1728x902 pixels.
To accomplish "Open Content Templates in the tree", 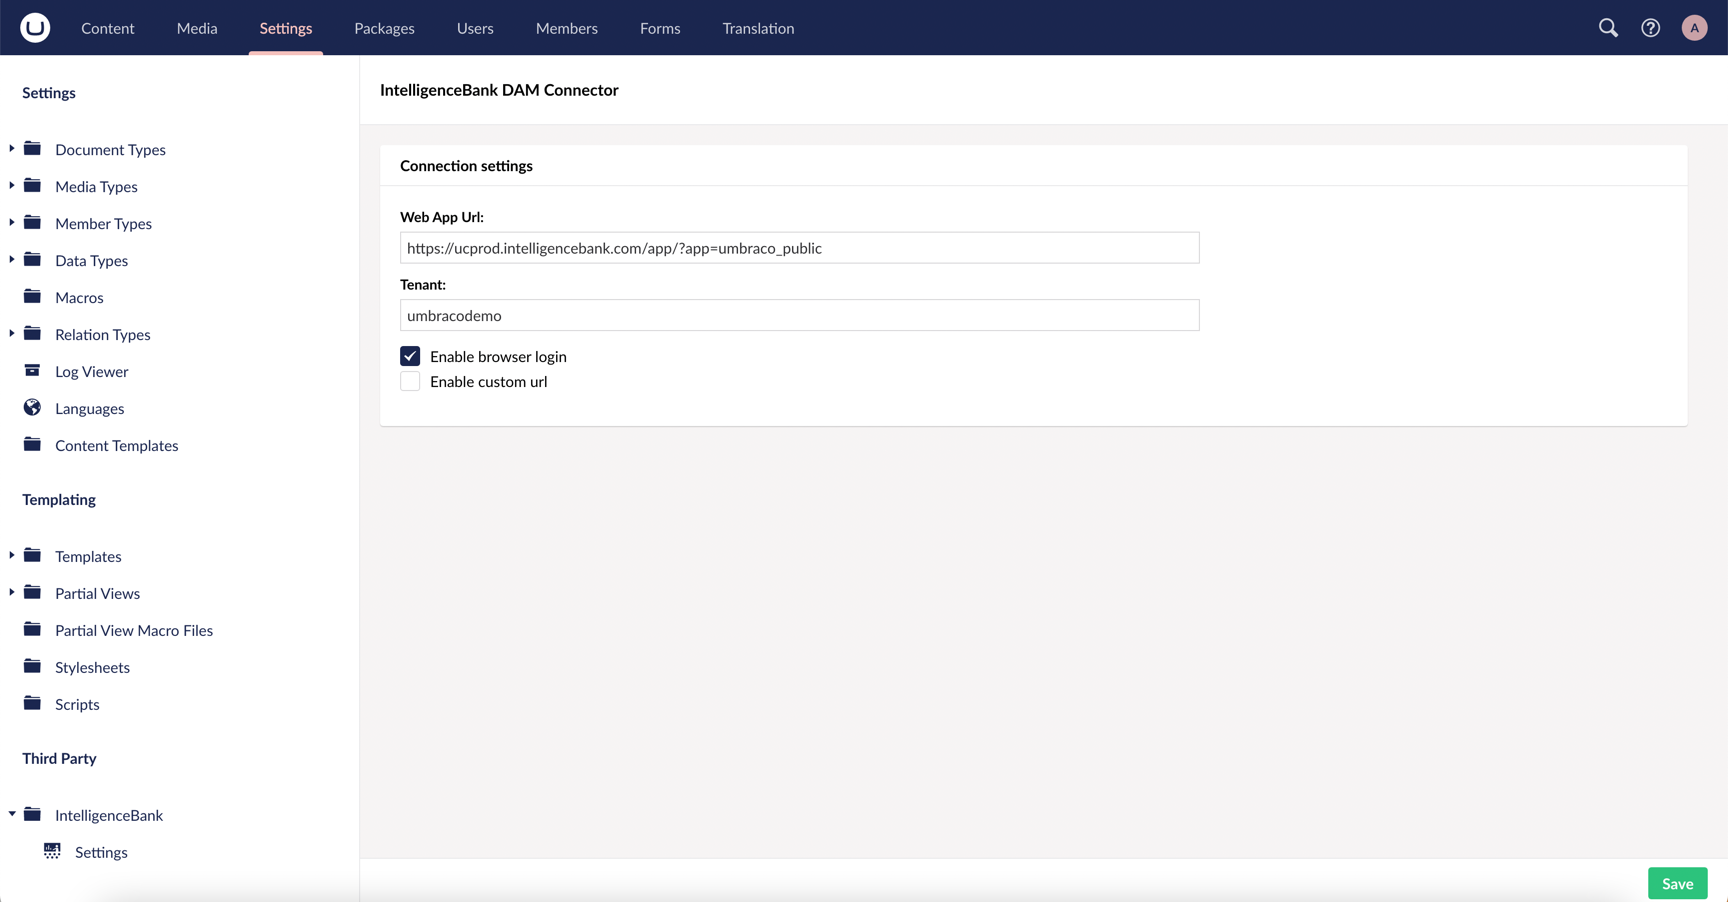I will coord(116,446).
